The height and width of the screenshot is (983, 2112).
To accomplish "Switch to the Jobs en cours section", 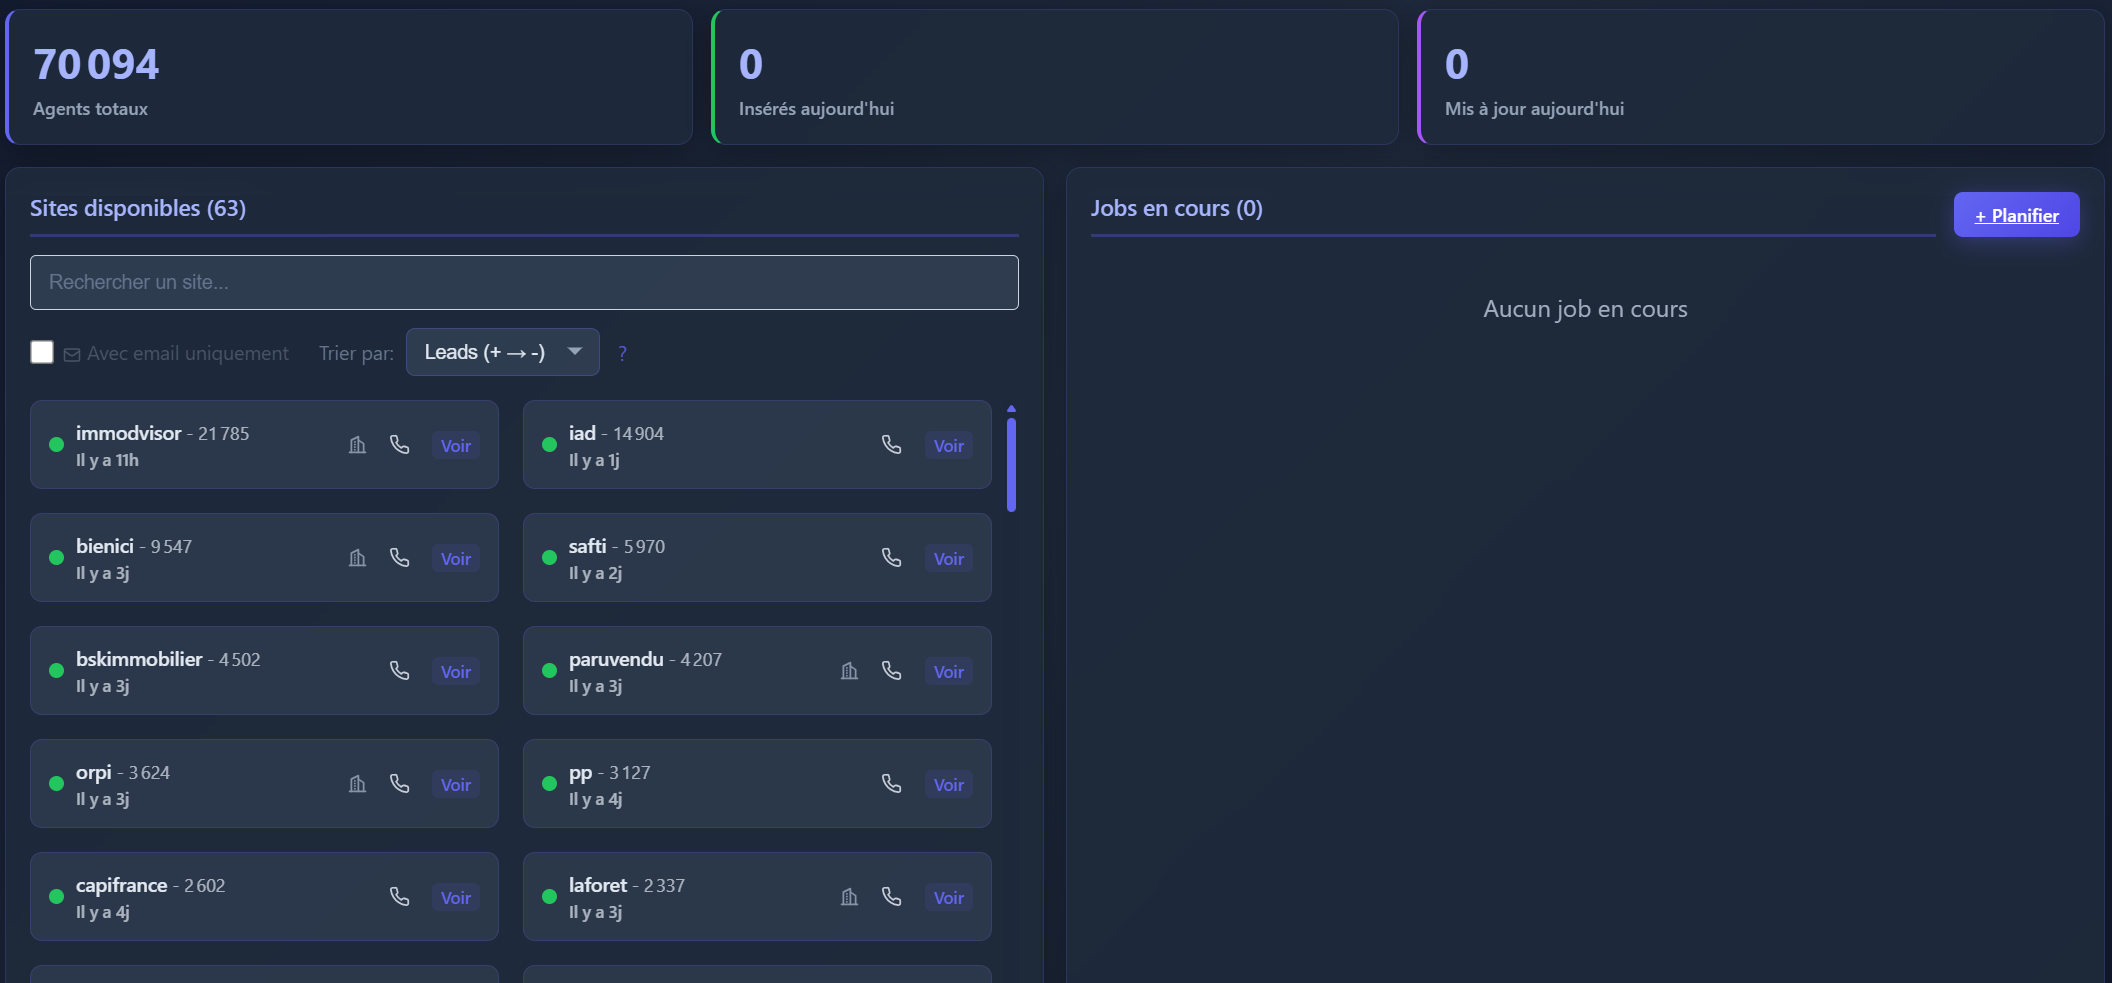I will point(1177,208).
